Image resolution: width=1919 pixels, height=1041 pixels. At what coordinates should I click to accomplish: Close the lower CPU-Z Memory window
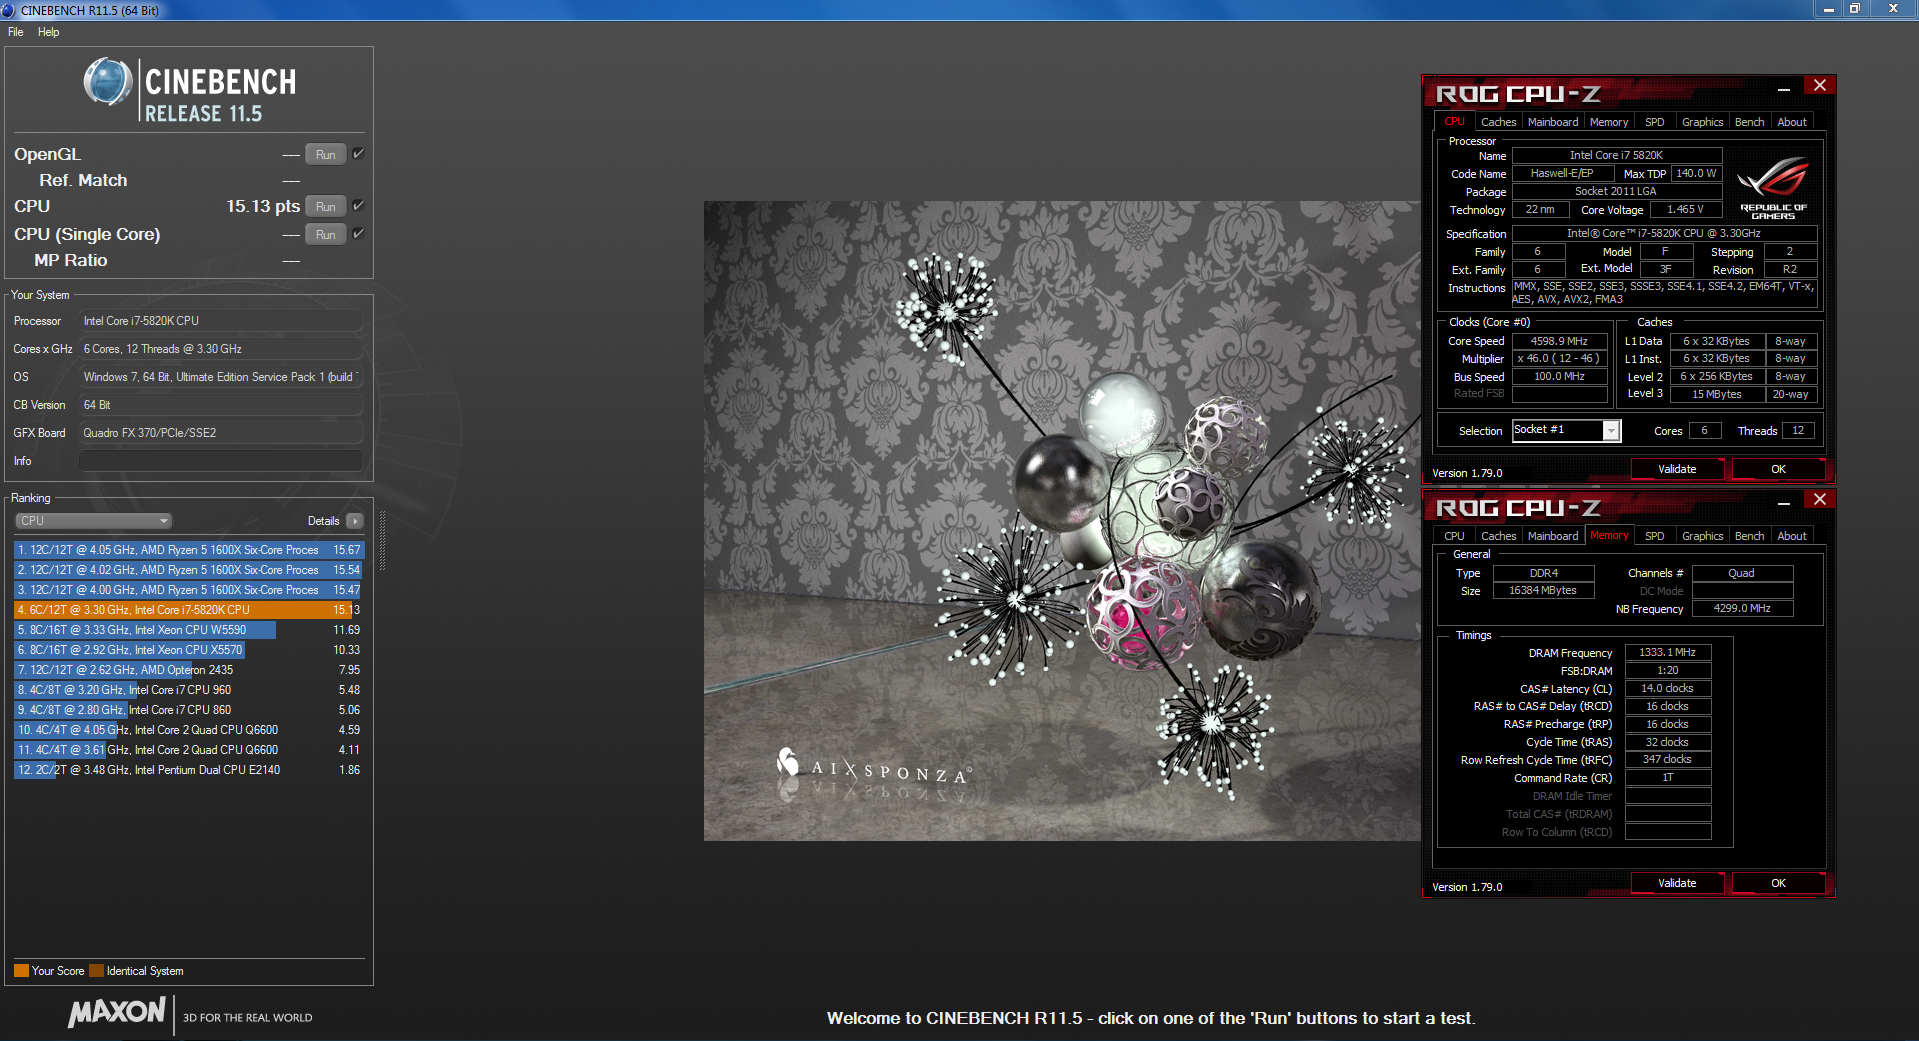click(x=1820, y=499)
